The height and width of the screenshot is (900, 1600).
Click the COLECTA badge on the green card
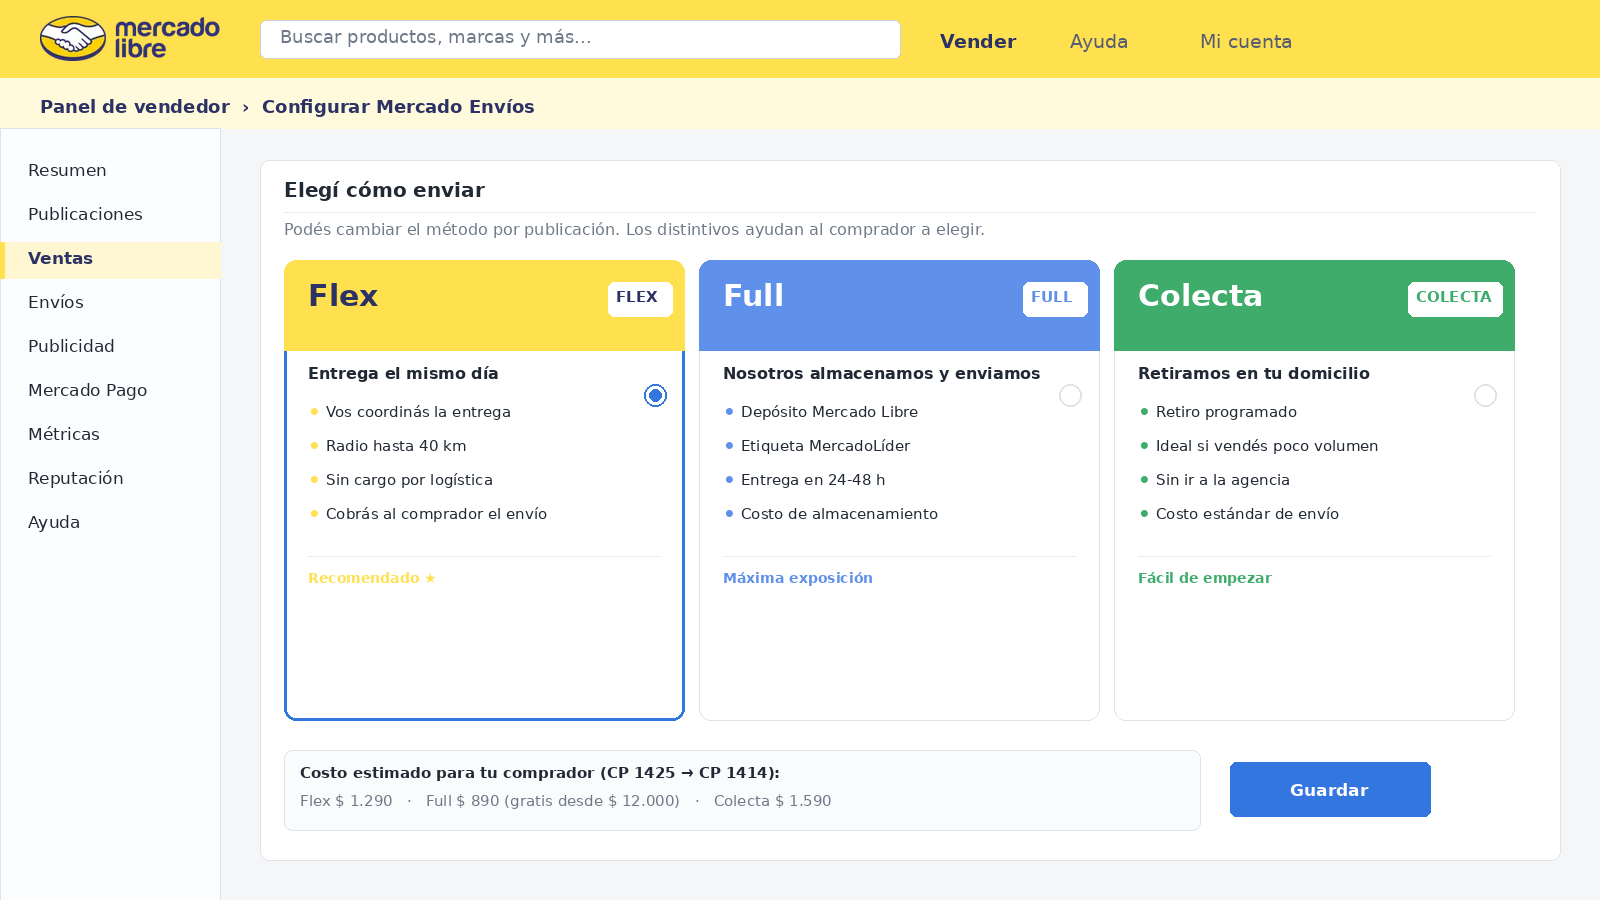click(x=1455, y=298)
